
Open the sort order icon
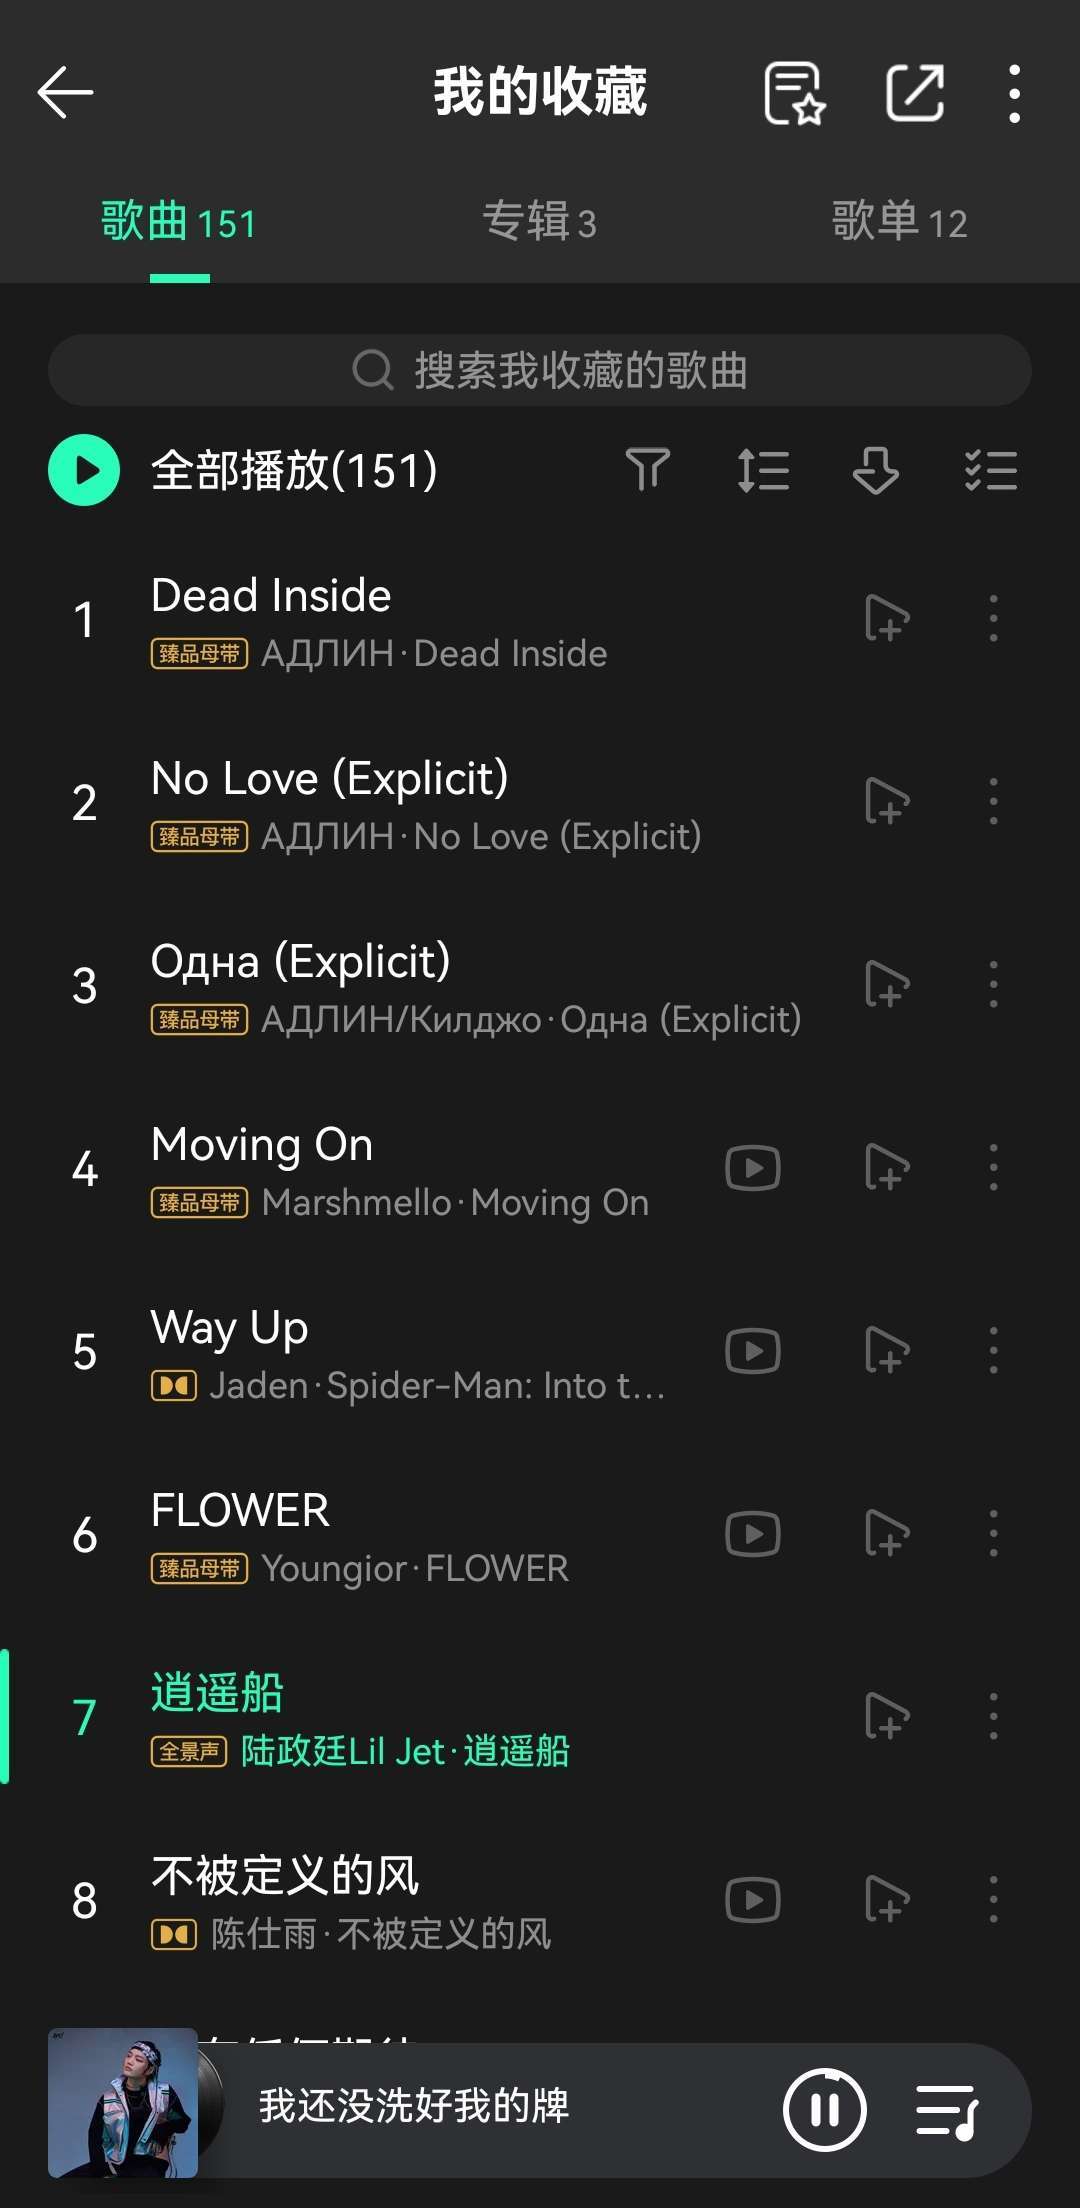point(763,470)
